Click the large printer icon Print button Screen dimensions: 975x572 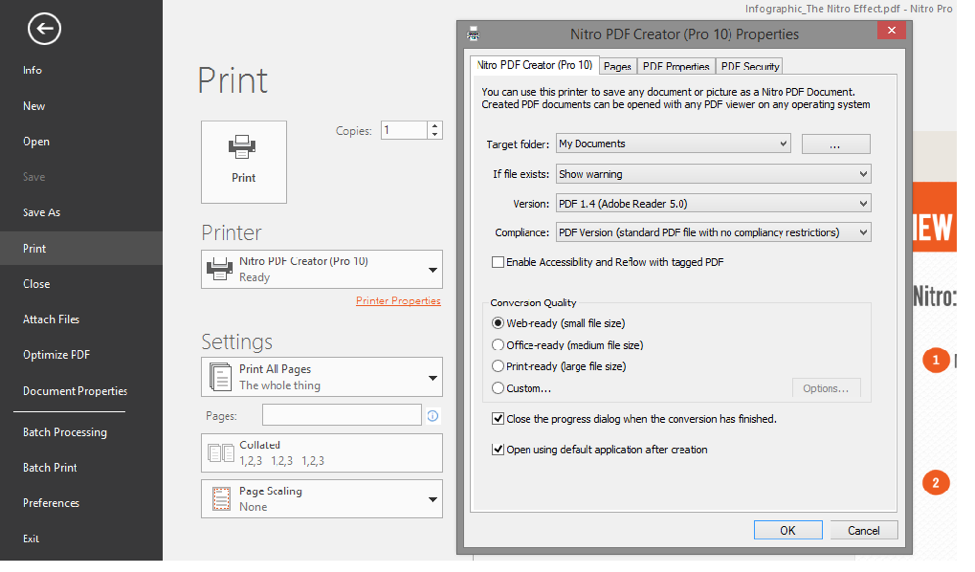tap(243, 162)
